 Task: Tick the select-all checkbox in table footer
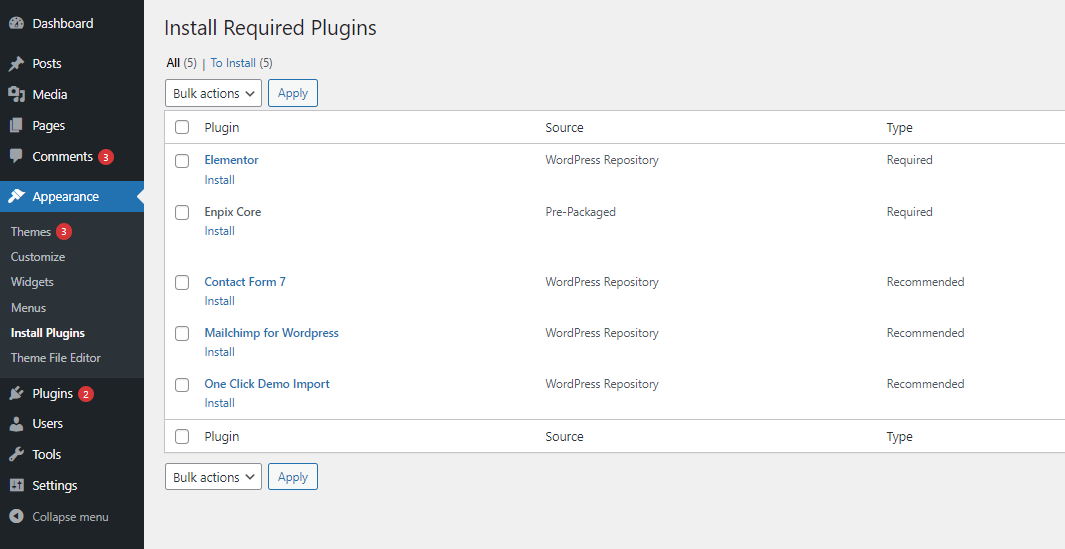[x=182, y=436]
